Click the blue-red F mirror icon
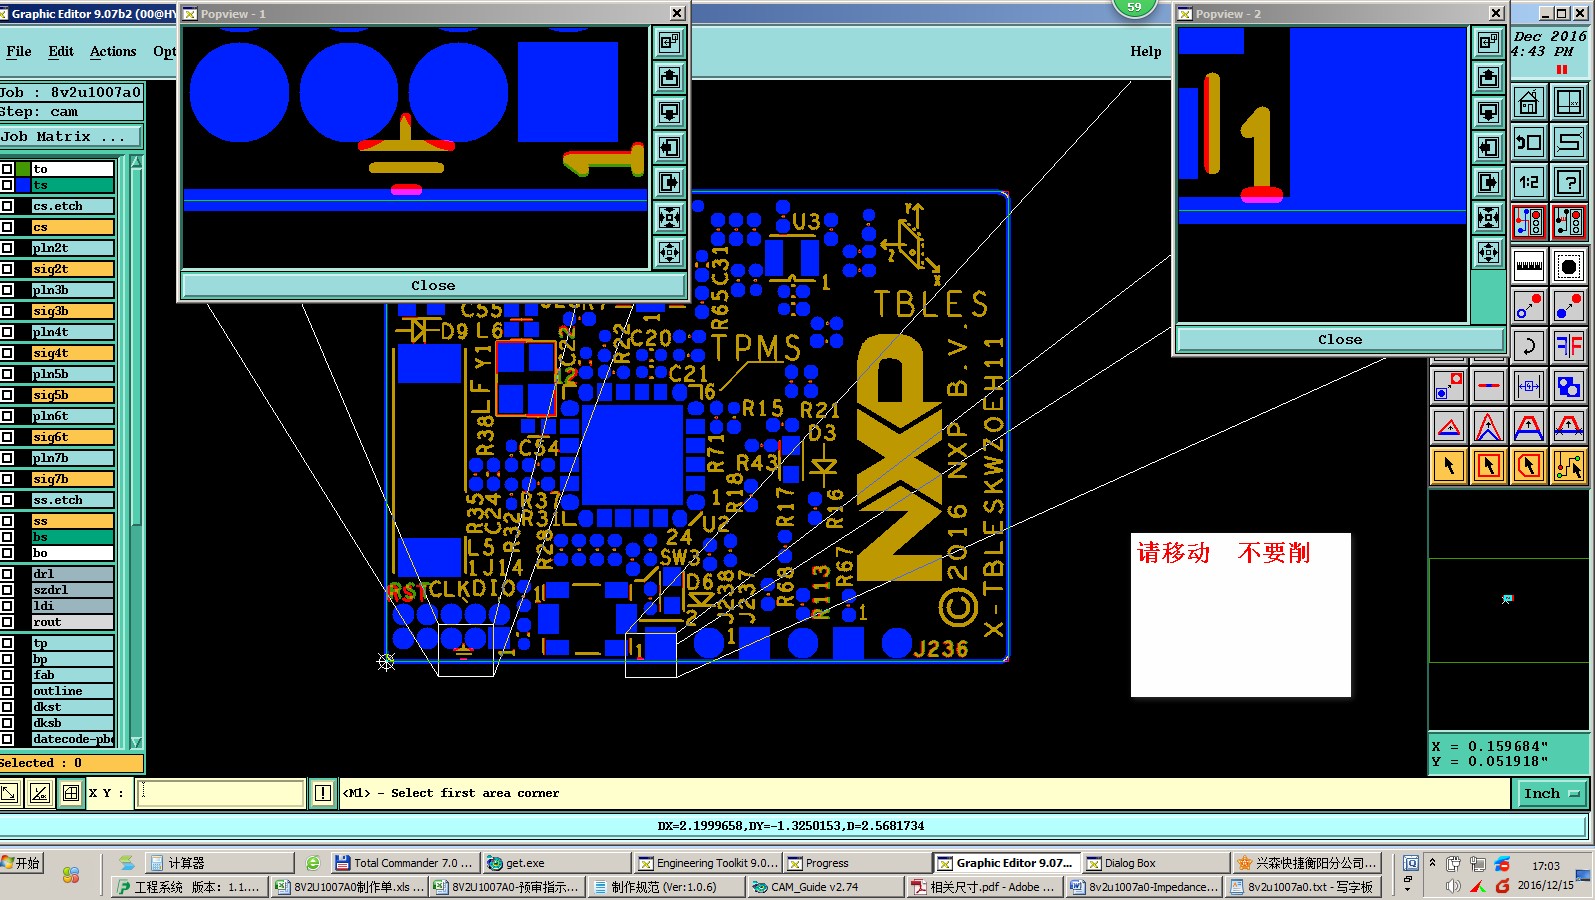 [x=1568, y=346]
